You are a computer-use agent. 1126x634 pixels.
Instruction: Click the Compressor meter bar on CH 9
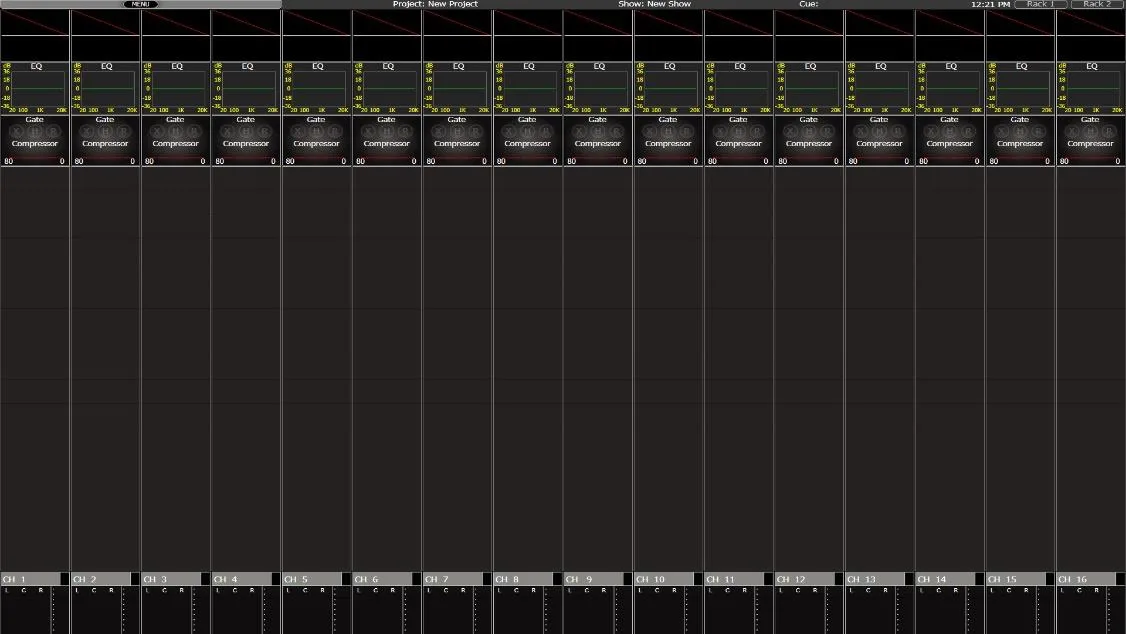(x=597, y=161)
